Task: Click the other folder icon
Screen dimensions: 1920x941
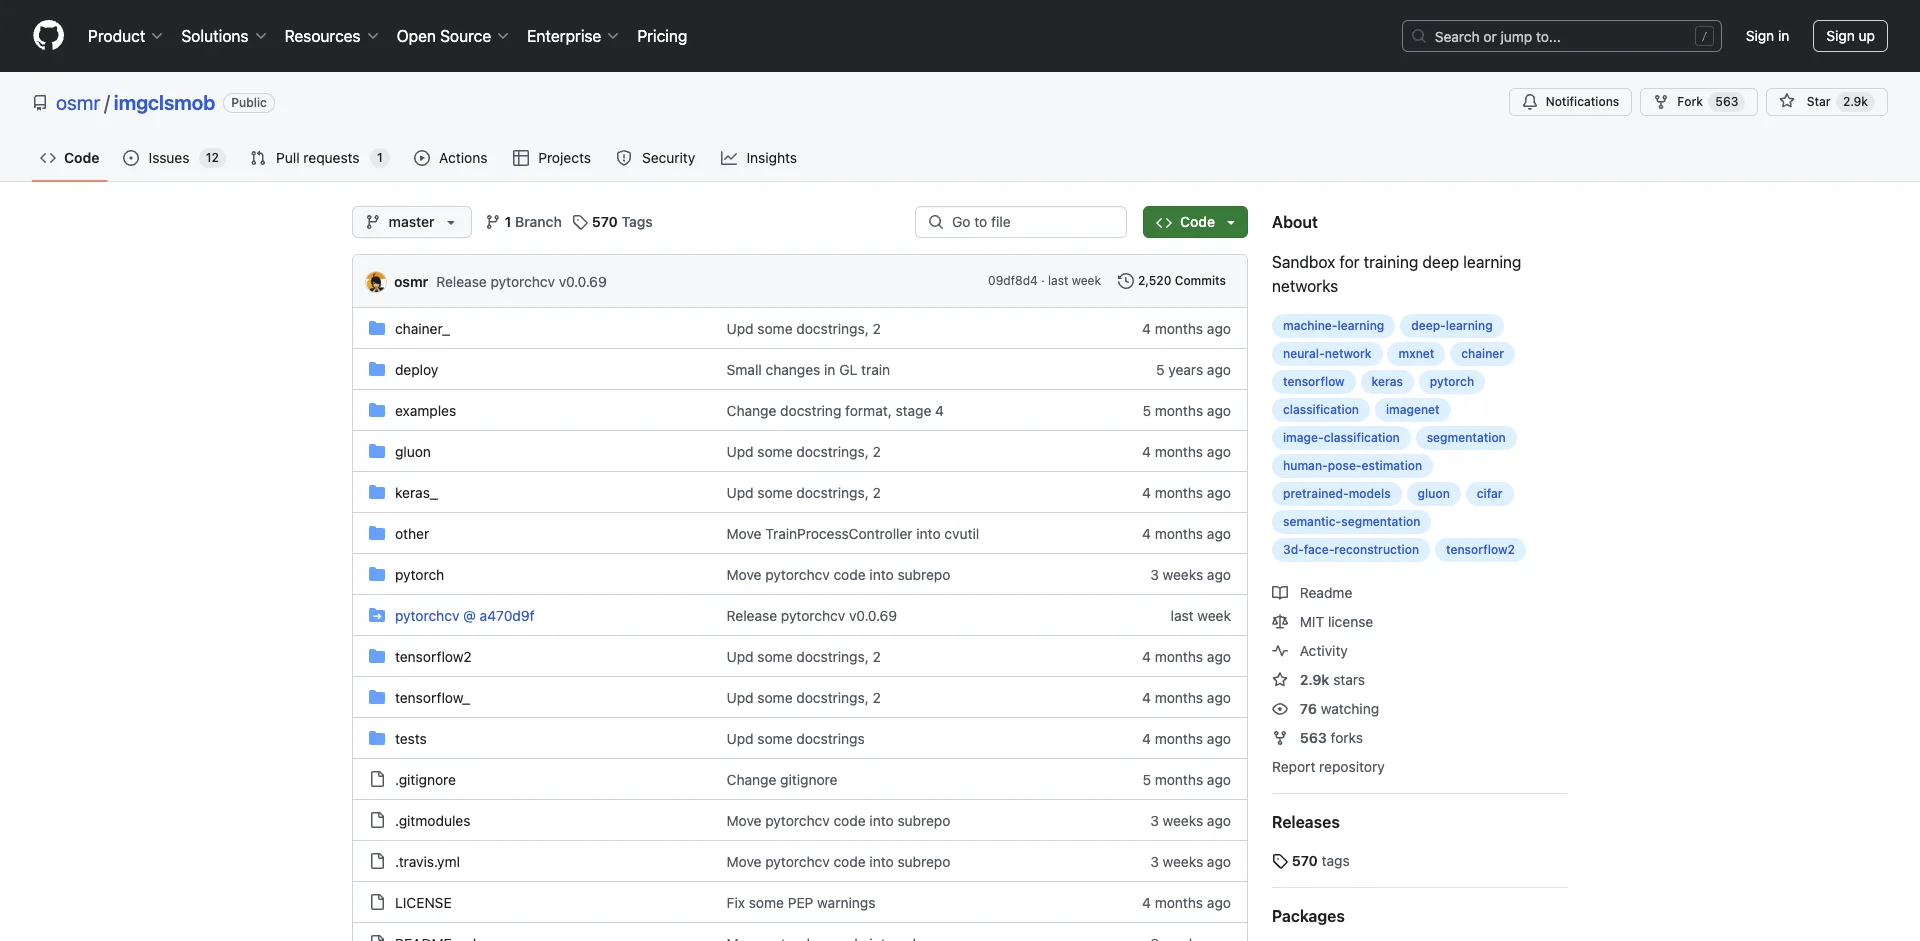Action: click(377, 533)
